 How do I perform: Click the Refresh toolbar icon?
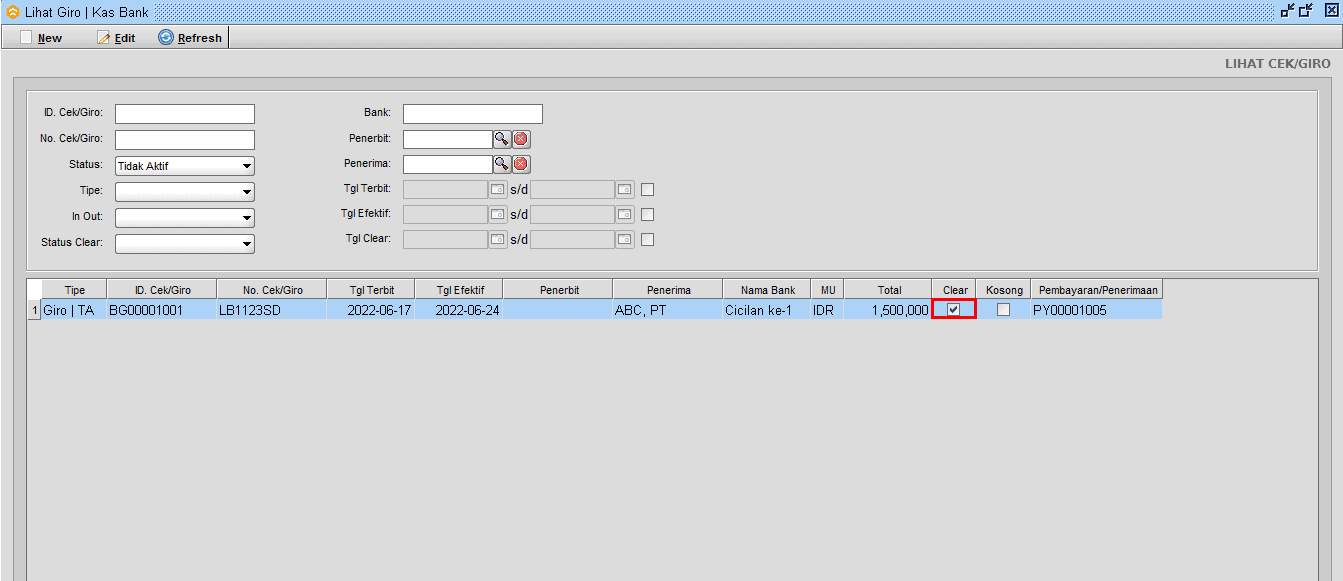166,37
